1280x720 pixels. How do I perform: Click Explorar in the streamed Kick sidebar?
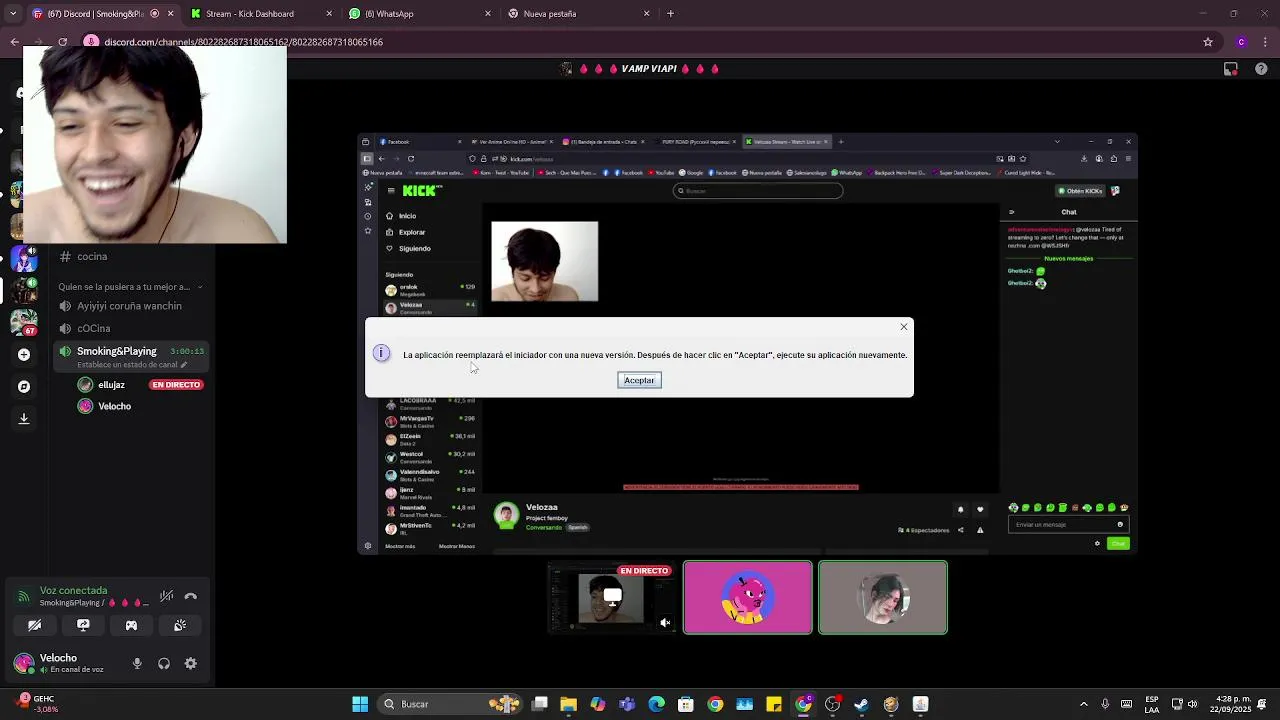411,232
